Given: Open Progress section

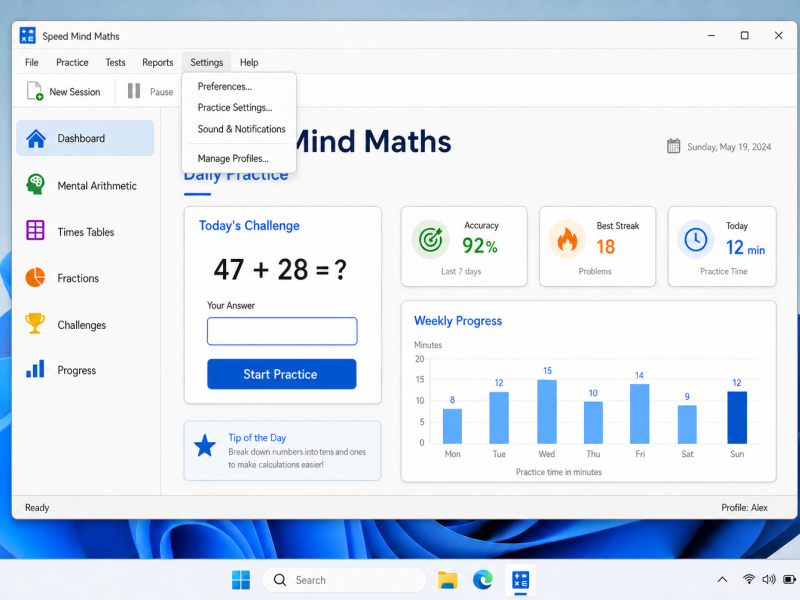Looking at the screenshot, I should tap(85, 370).
